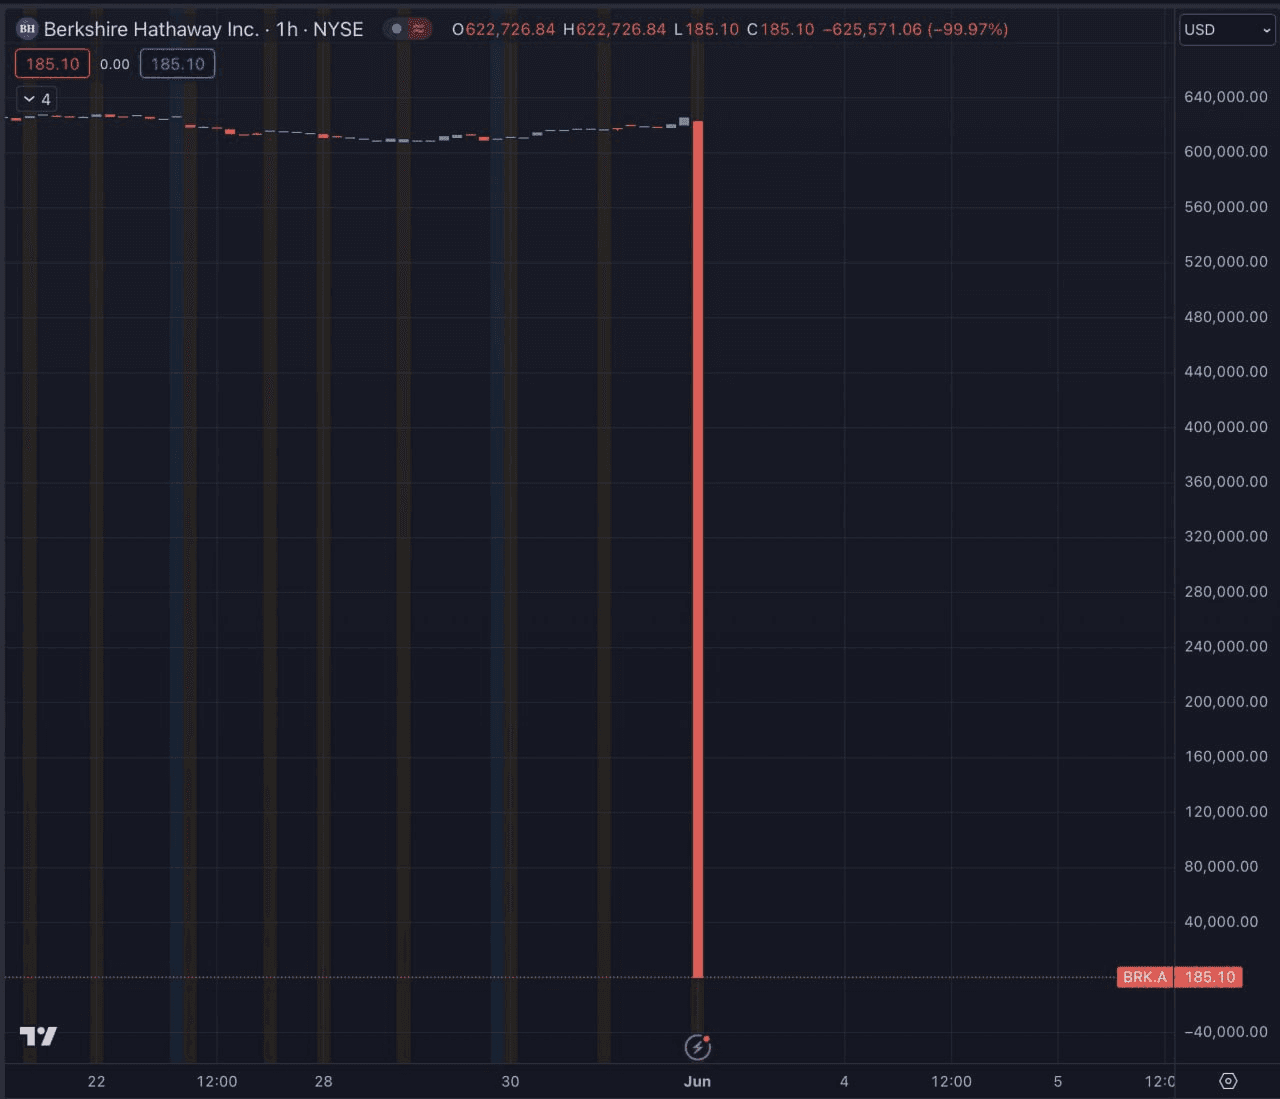Screen dimensions: 1280x1099
Task: Click the 600,000.00 price axis label
Action: click(1226, 152)
